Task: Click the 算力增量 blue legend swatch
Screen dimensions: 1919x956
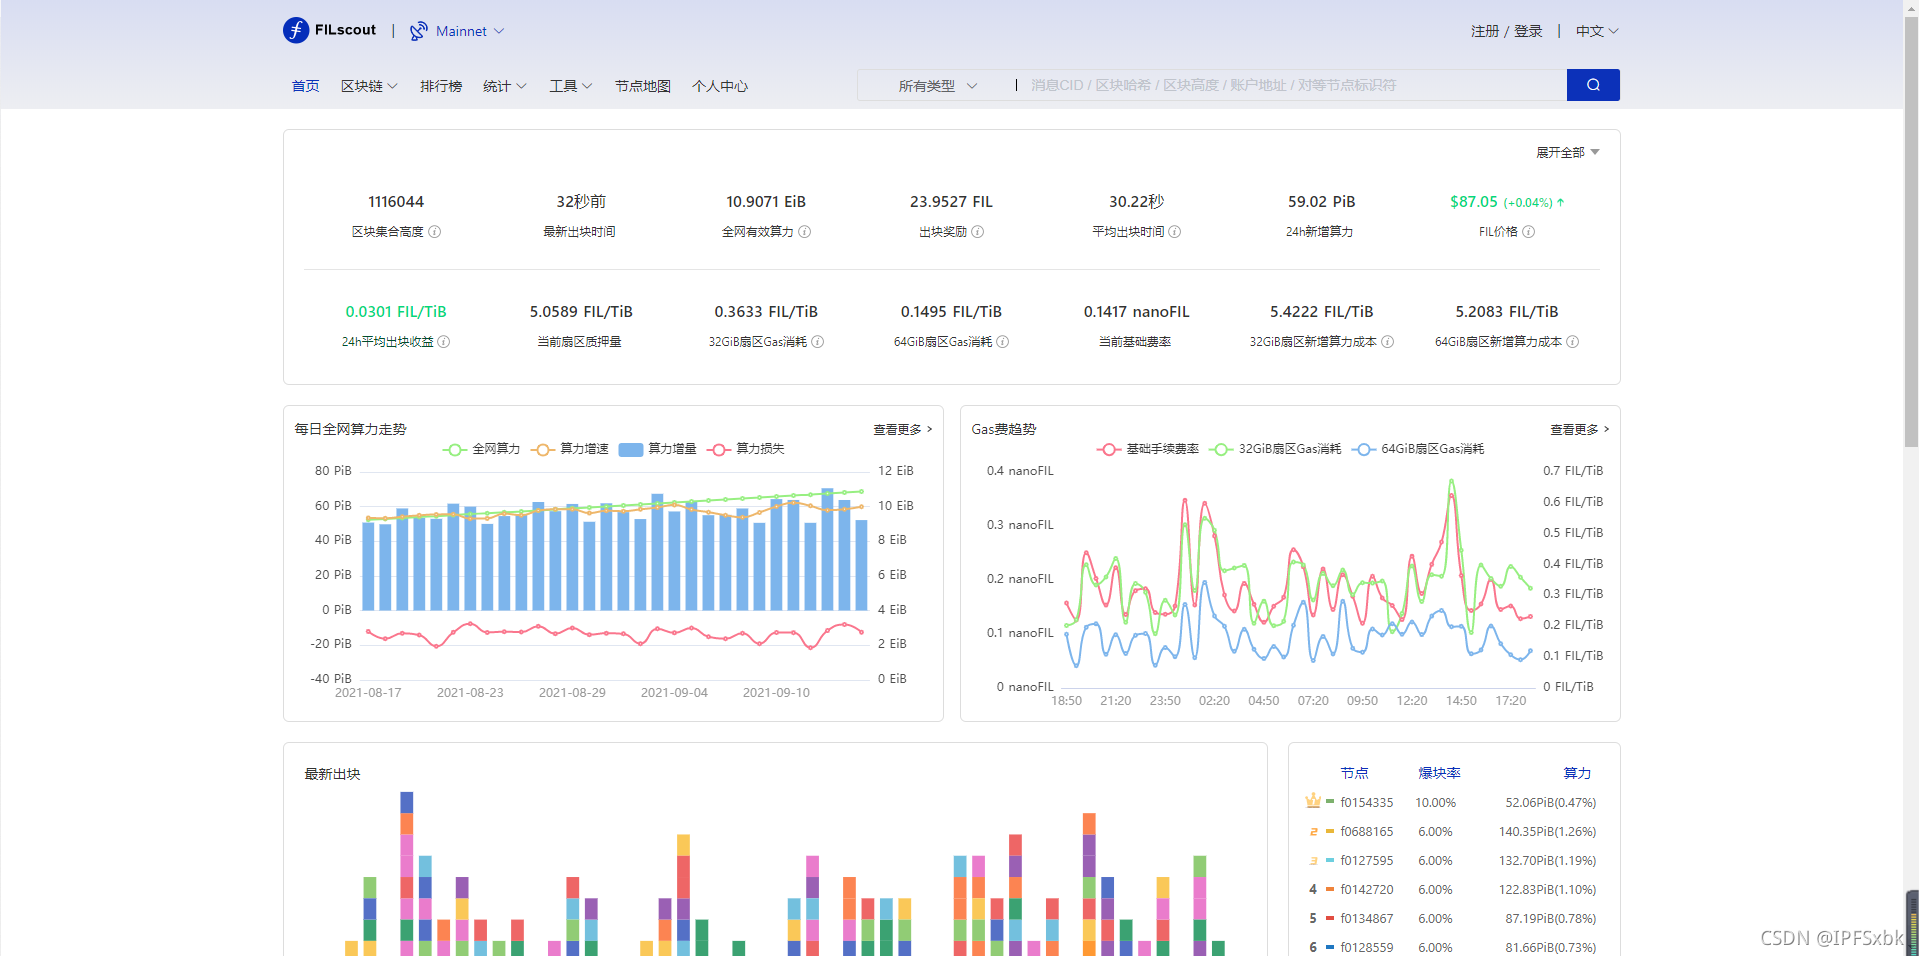Action: (x=631, y=449)
